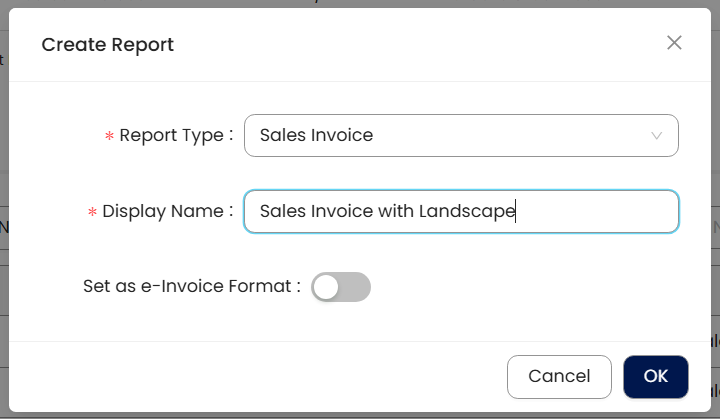Enable the e-Invoice Format toggle
The height and width of the screenshot is (419, 720).
341,287
